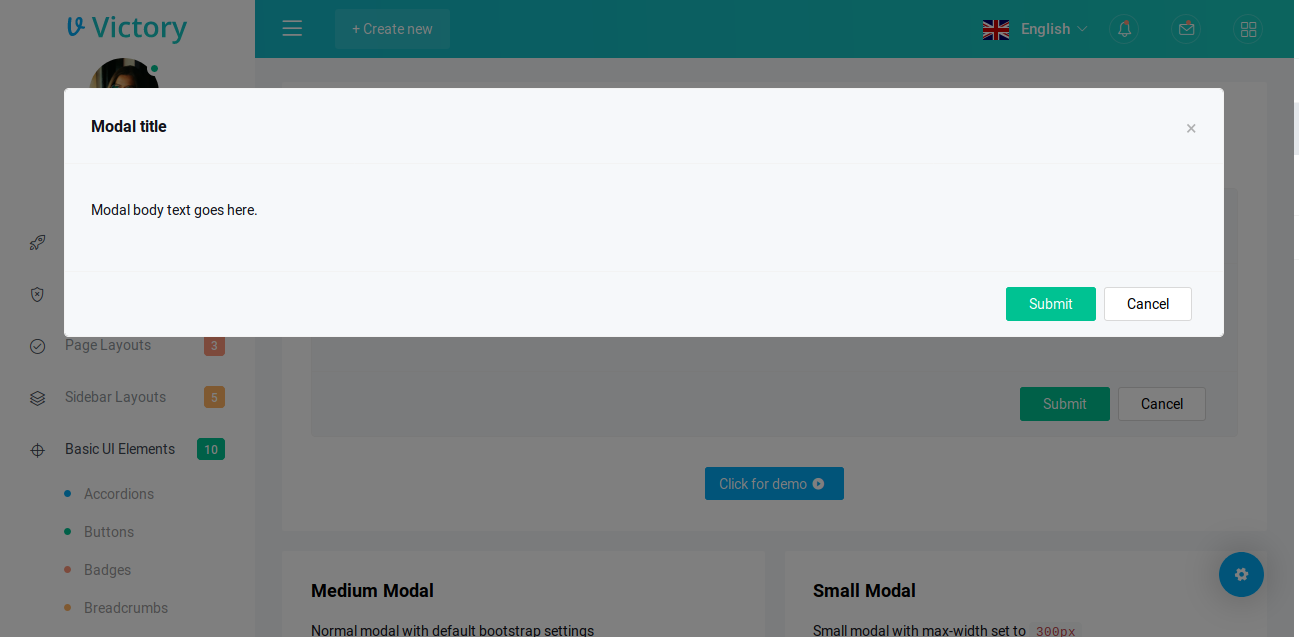Expand the English language dropdown

[1035, 29]
